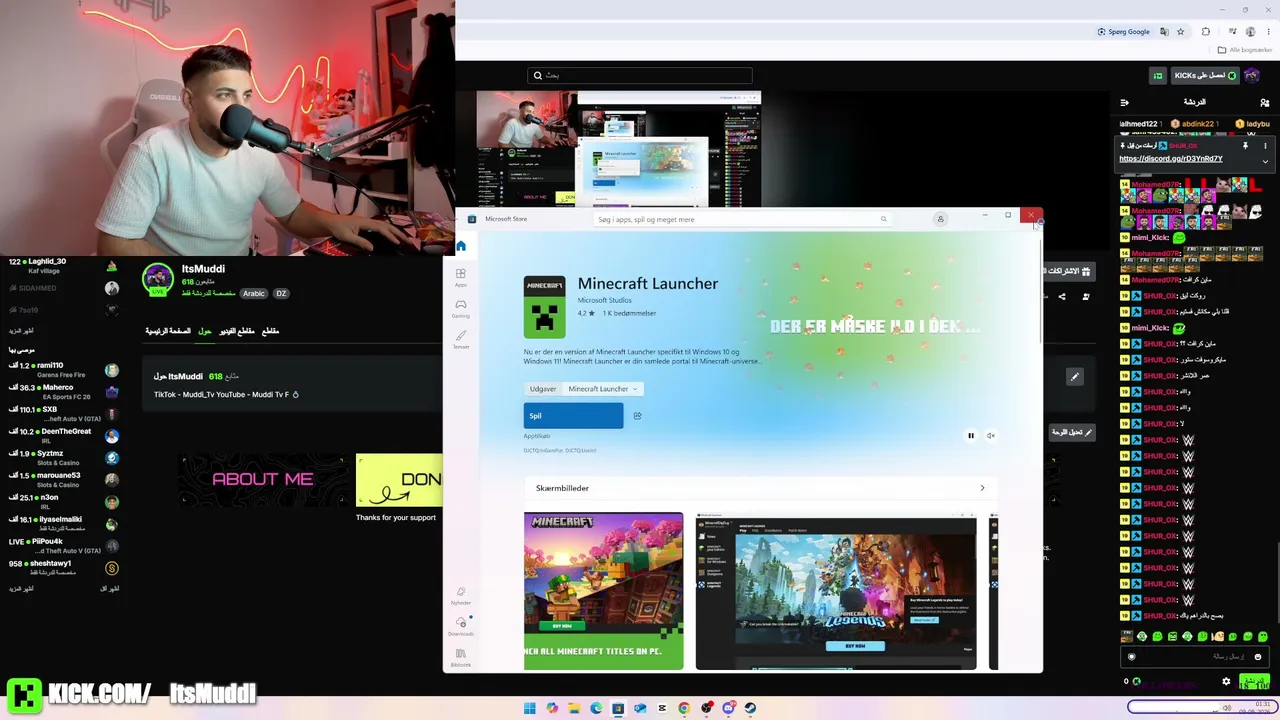The width and height of the screenshot is (1280, 720).
Task: Focus the Microsoft Store search field
Action: click(740, 219)
